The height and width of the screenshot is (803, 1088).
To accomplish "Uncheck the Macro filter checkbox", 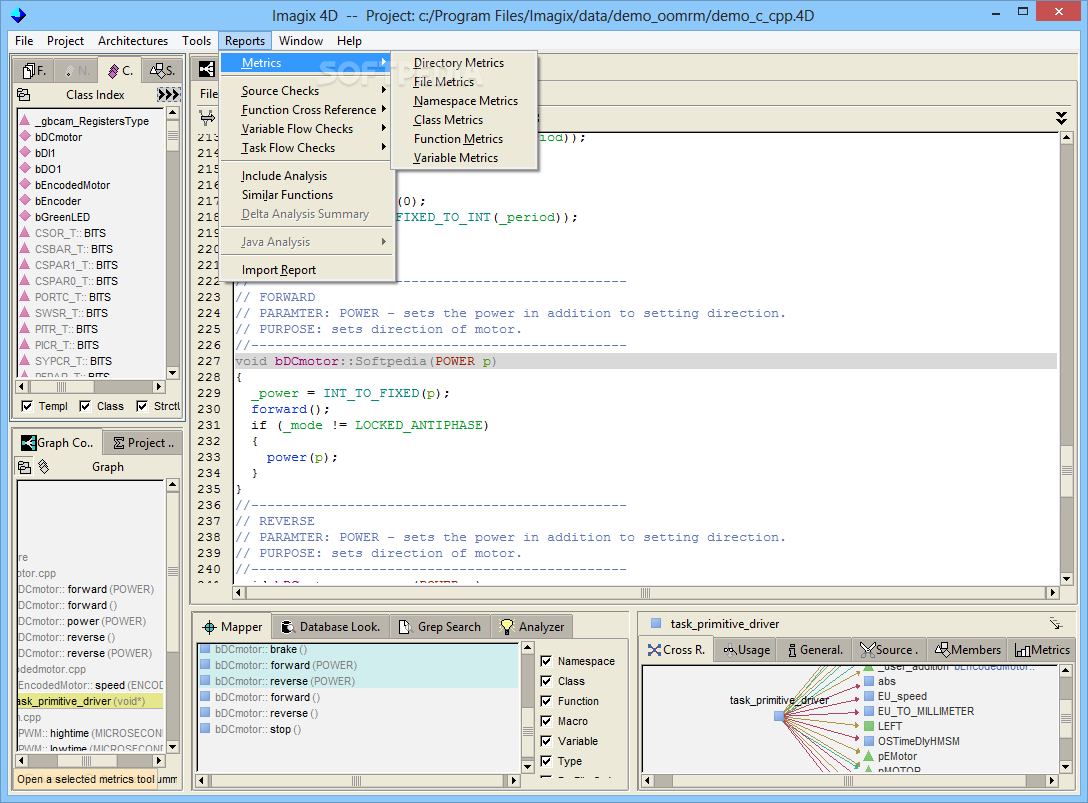I will (x=546, y=721).
